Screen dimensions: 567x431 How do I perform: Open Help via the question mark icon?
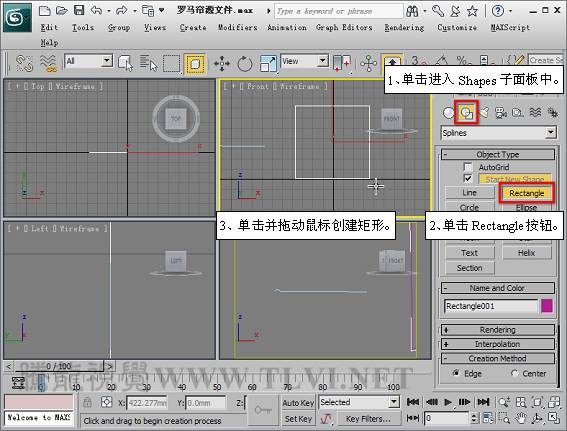coord(498,11)
